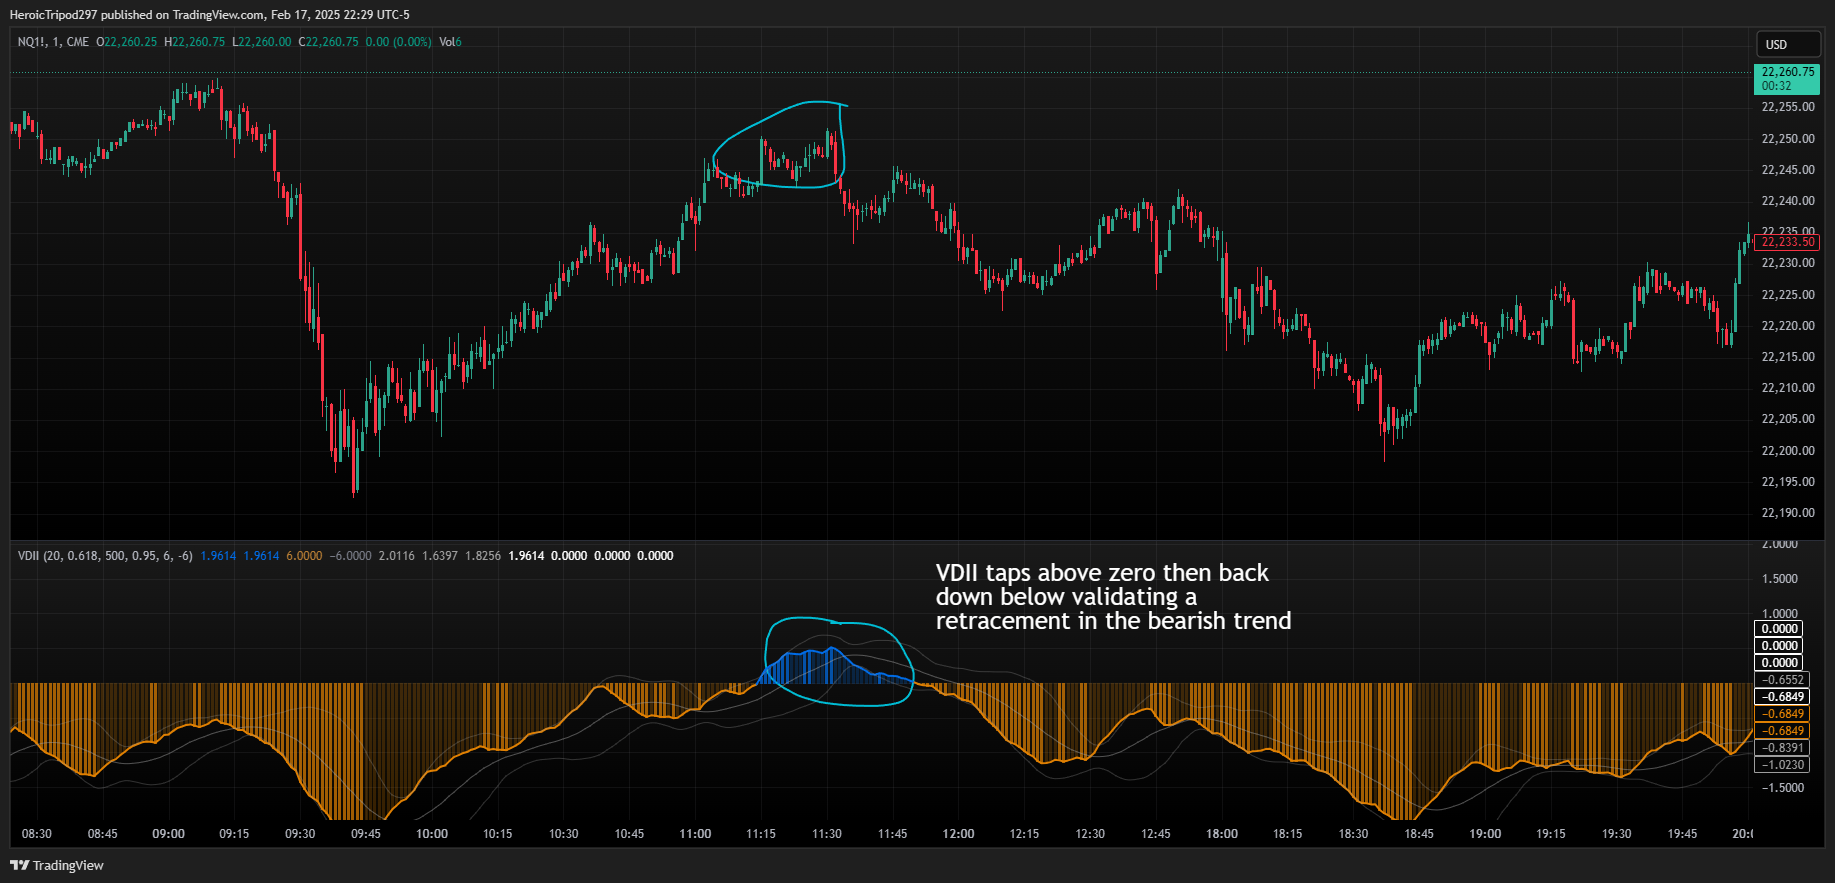Image resolution: width=1835 pixels, height=883 pixels.
Task: Click the green current price label with 00:32 countdown
Action: pyautogui.click(x=1787, y=79)
